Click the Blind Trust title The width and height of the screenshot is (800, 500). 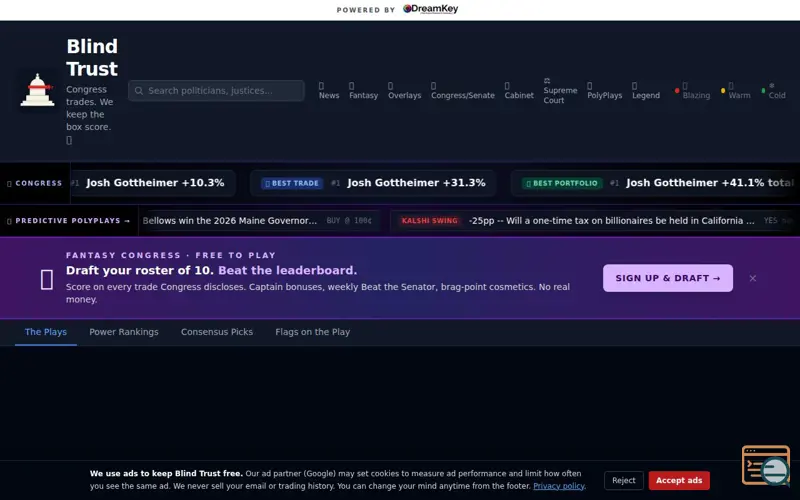[x=92, y=58]
